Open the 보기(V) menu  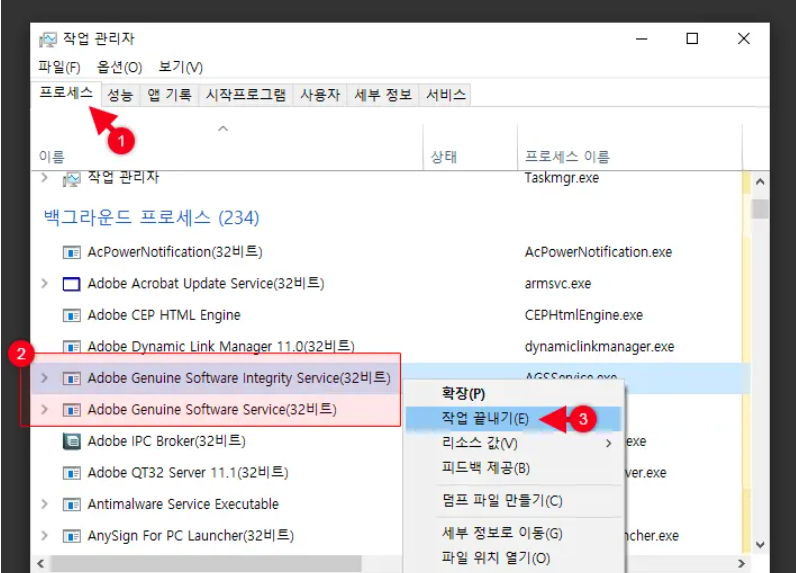(180, 67)
